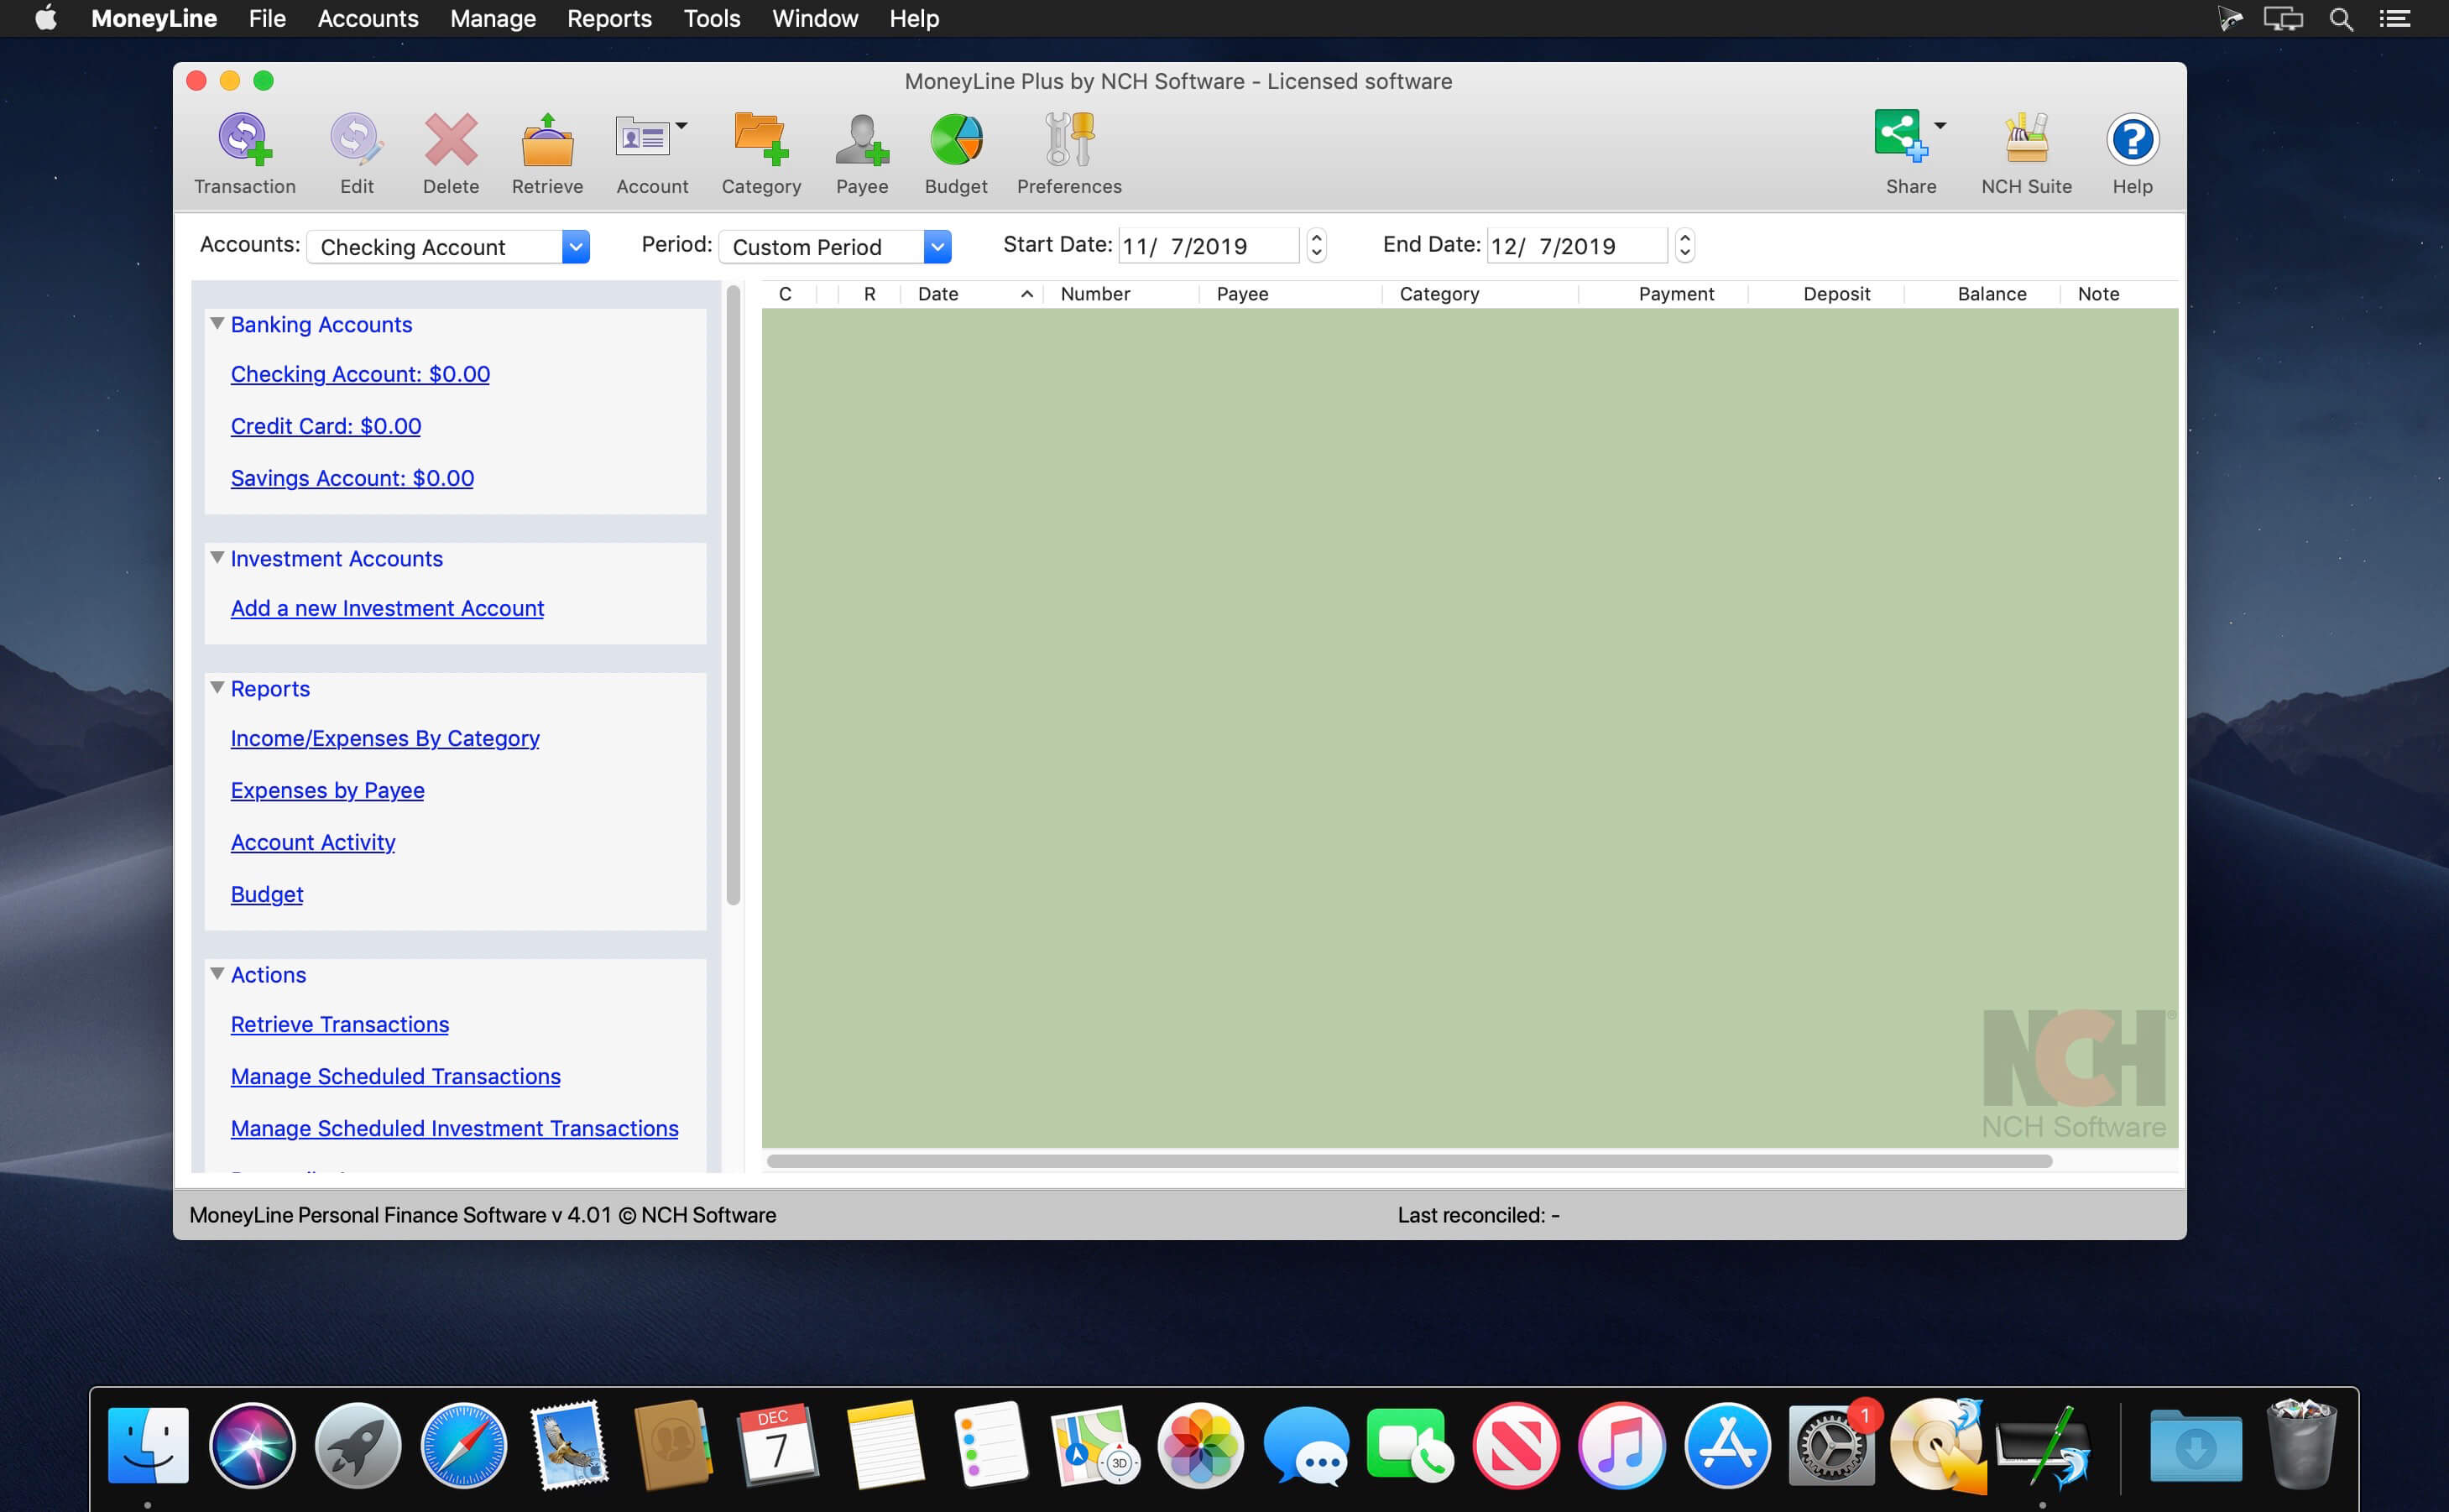Click the Transaction toolbar icon

tap(244, 141)
